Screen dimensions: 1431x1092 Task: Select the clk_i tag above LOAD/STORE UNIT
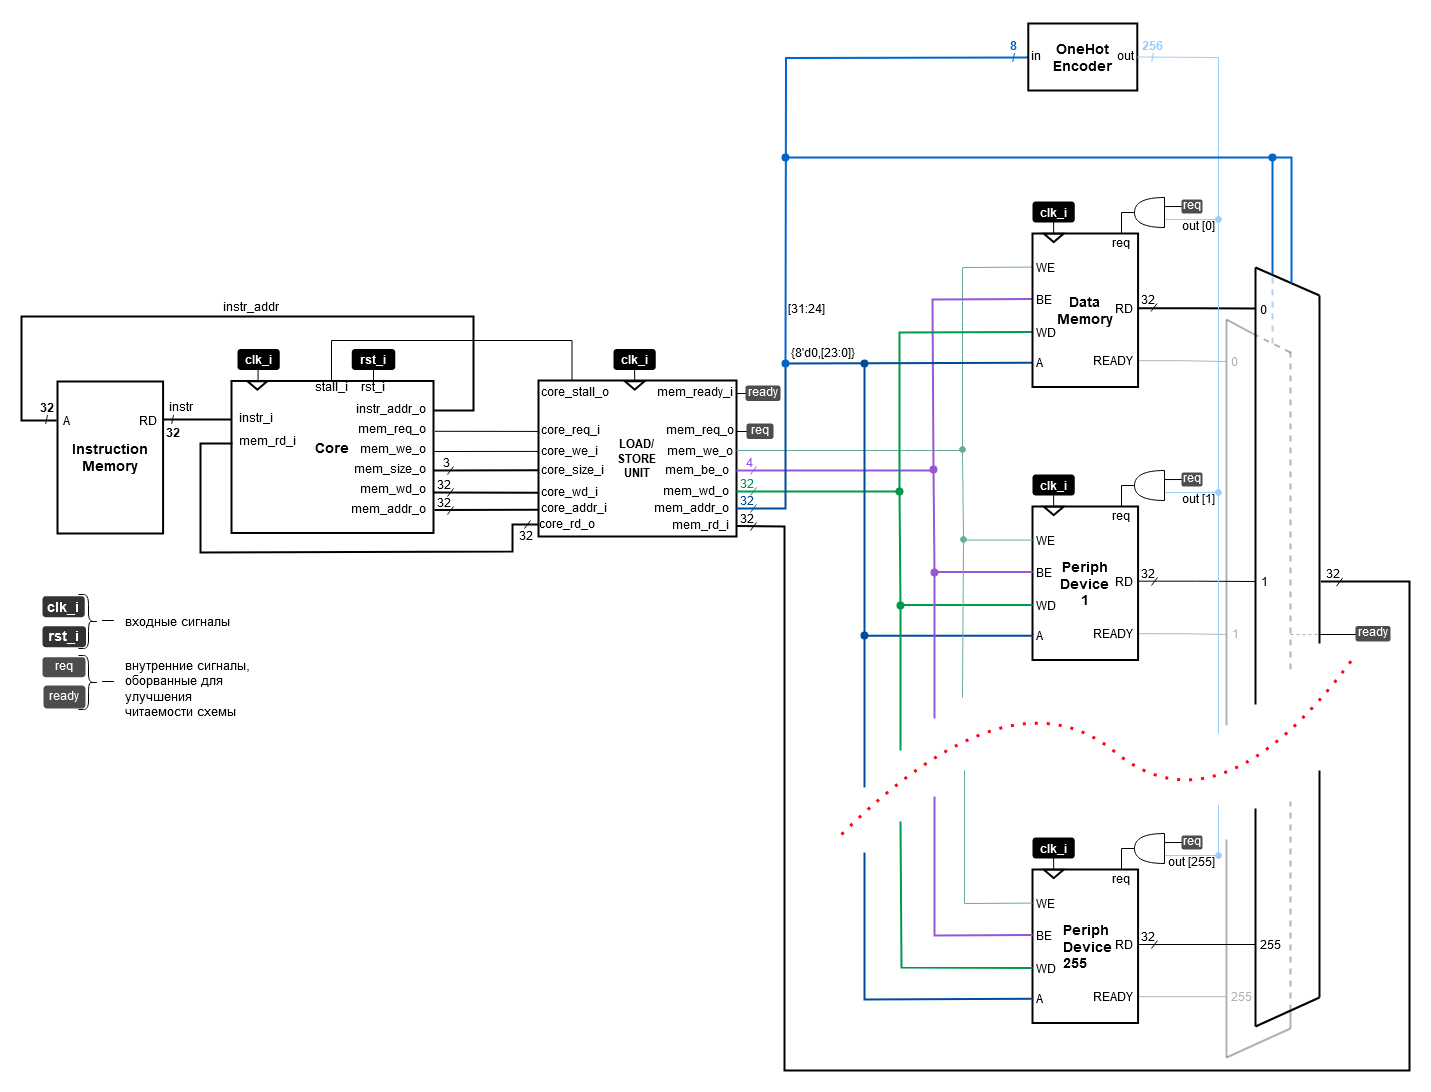pyautogui.click(x=634, y=360)
